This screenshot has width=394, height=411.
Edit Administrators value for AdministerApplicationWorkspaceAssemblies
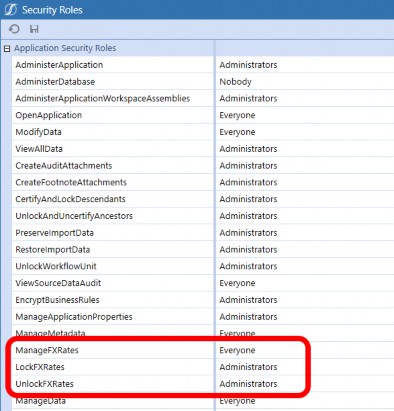[248, 98]
